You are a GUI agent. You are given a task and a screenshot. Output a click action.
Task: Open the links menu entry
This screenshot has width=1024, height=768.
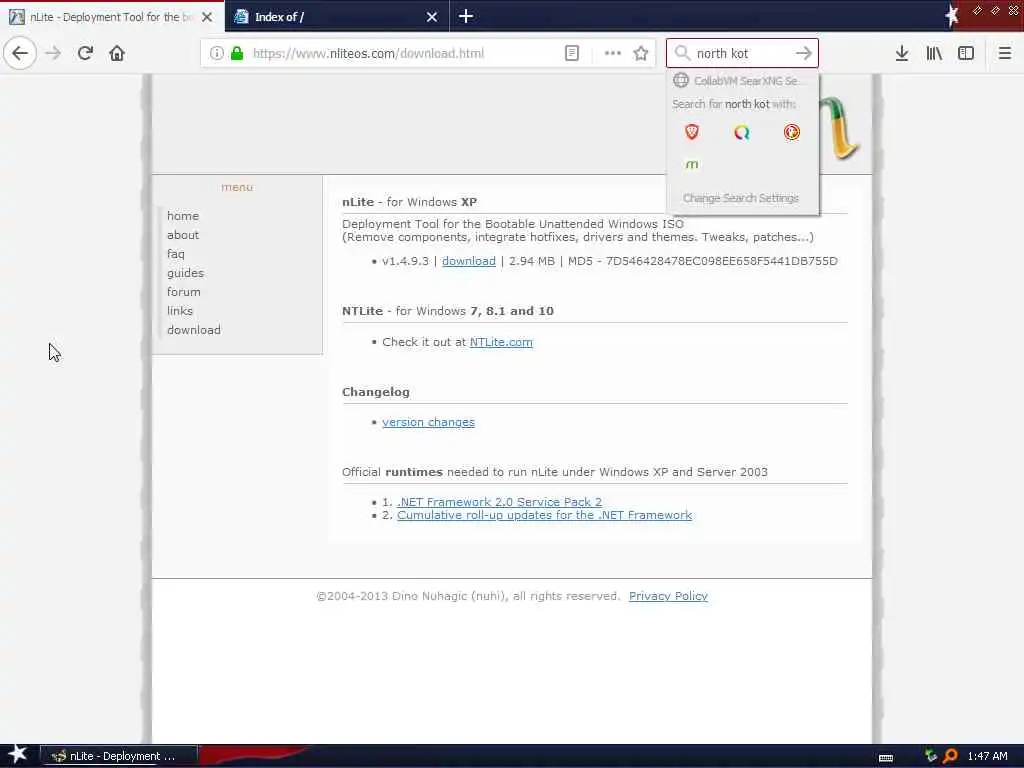tap(180, 311)
